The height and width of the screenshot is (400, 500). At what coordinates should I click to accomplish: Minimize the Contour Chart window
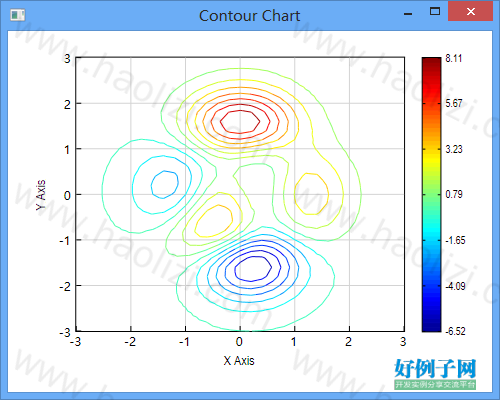pyautogui.click(x=408, y=13)
